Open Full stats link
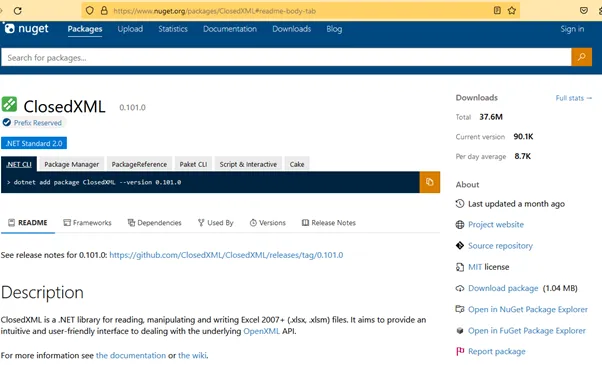602x365 pixels. (574, 98)
